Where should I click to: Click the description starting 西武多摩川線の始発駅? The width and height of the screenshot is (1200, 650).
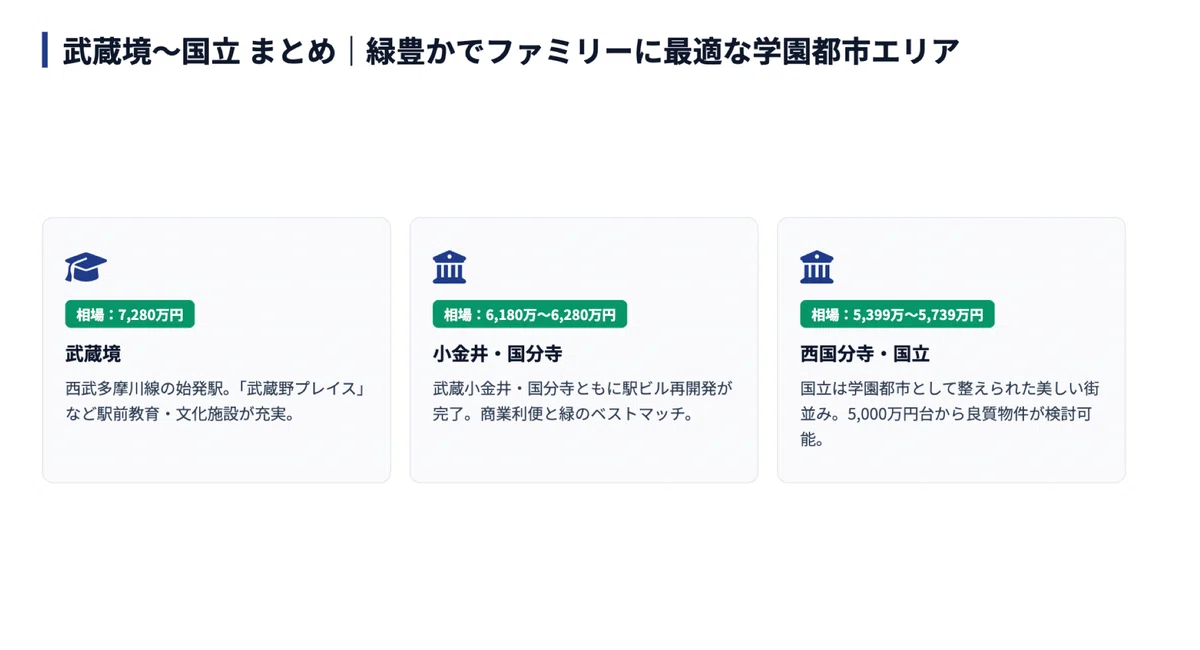pyautogui.click(x=216, y=401)
